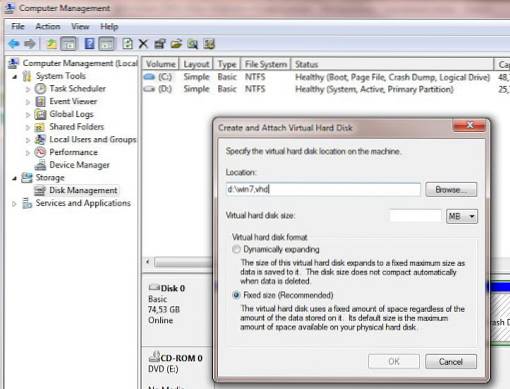Click the CD-ROM 0 drive icon
Viewport: 510px width, 389px height.
point(154,357)
